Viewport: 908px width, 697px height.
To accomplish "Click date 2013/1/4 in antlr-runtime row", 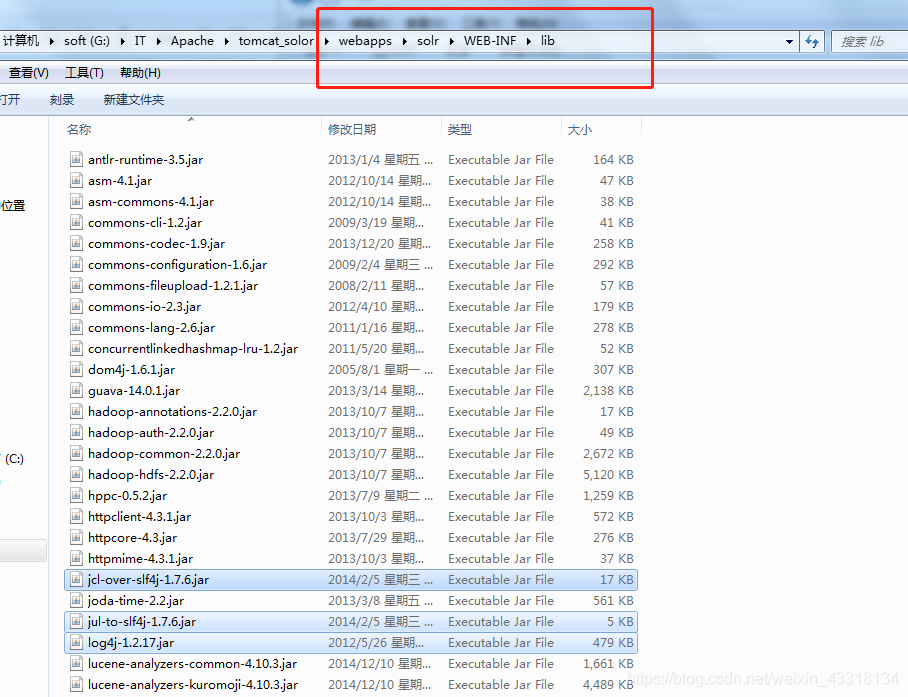I will point(380,159).
